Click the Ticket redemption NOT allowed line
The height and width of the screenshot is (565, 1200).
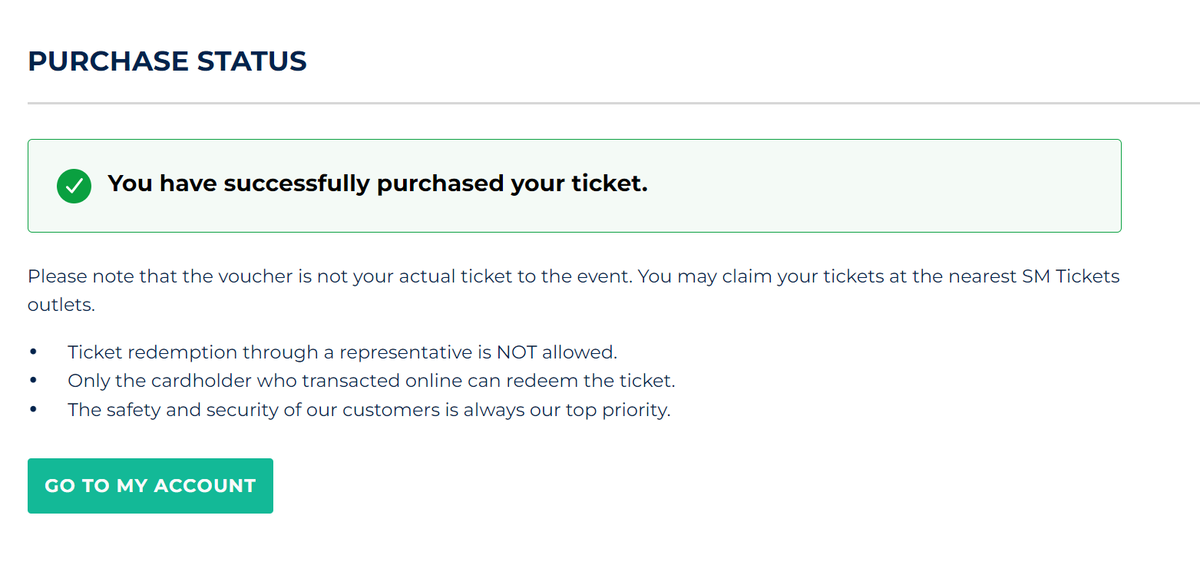click(343, 353)
